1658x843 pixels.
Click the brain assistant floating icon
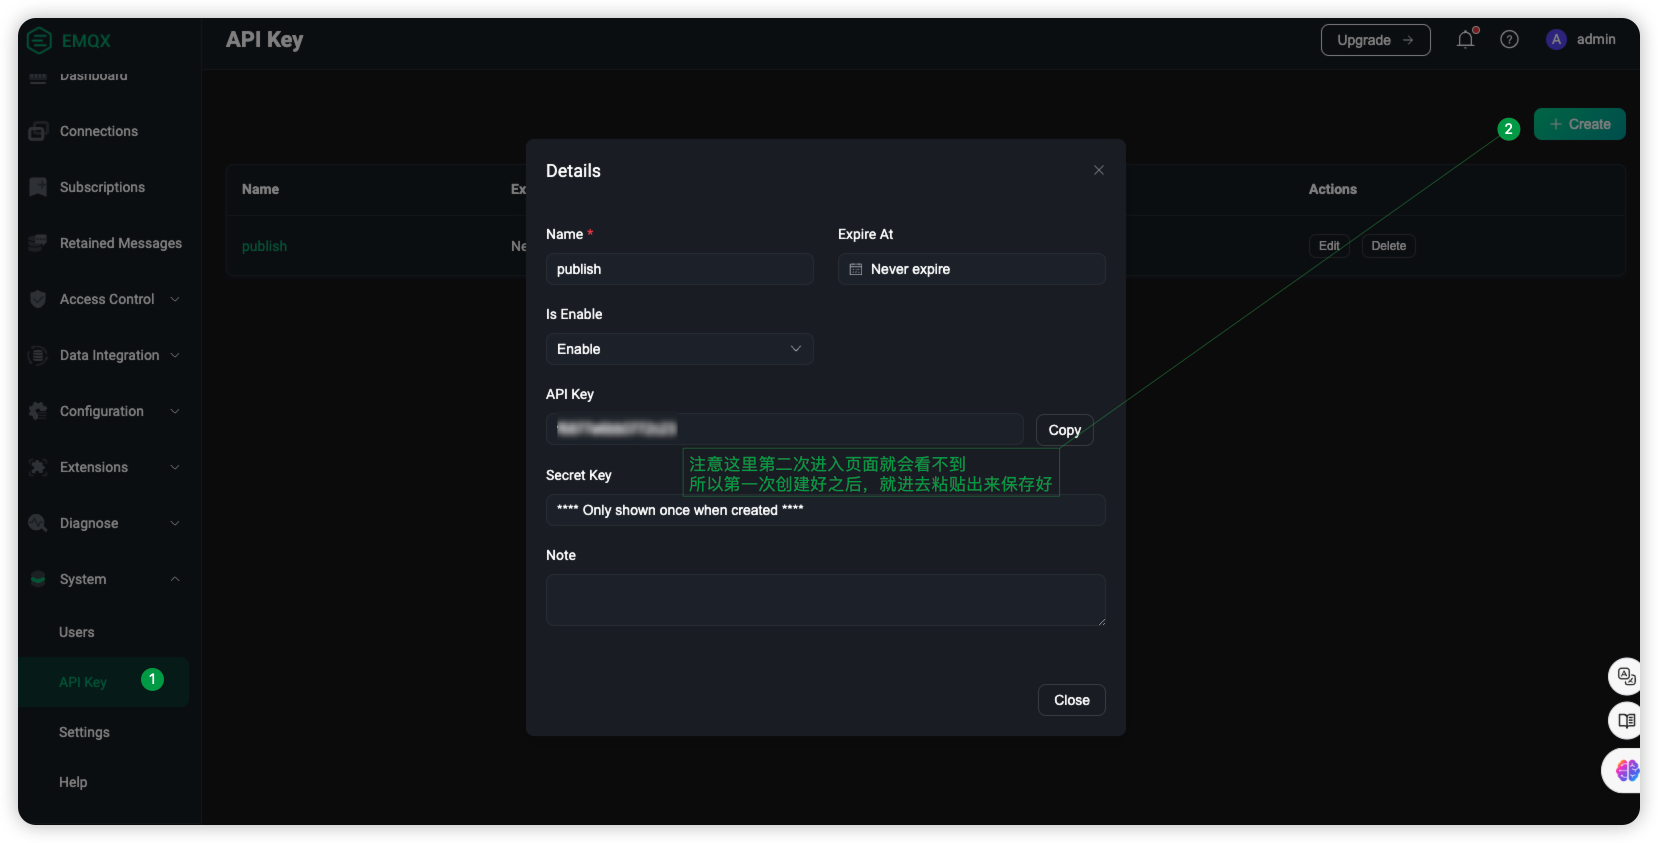(1625, 771)
